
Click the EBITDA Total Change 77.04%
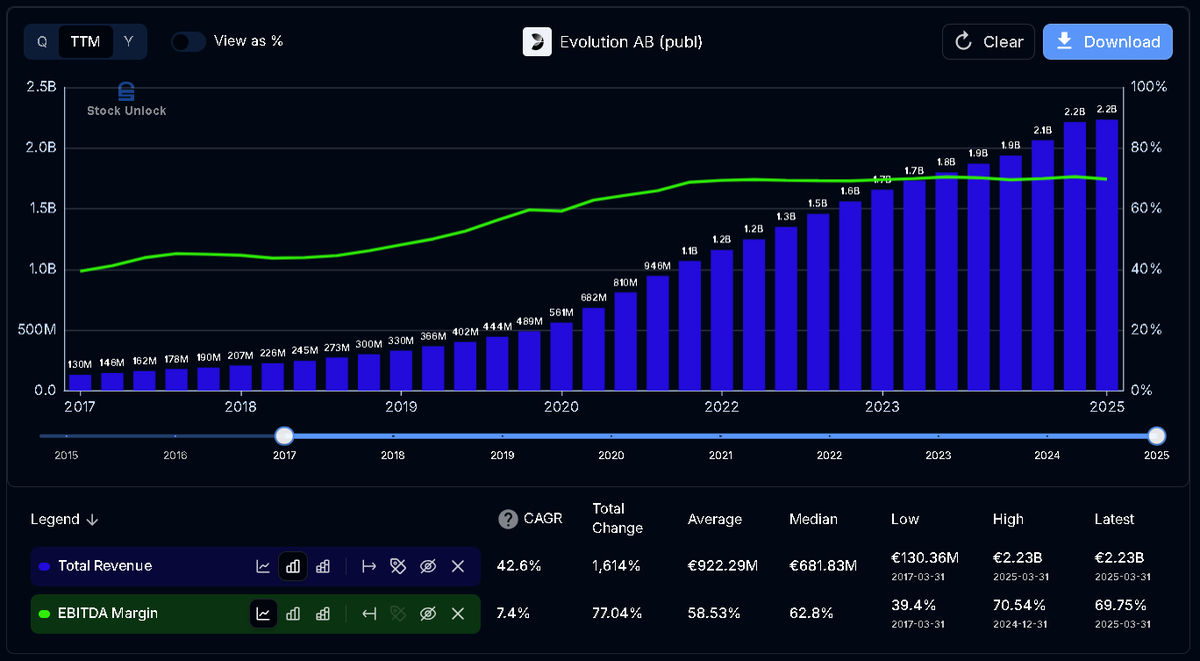[x=617, y=613]
